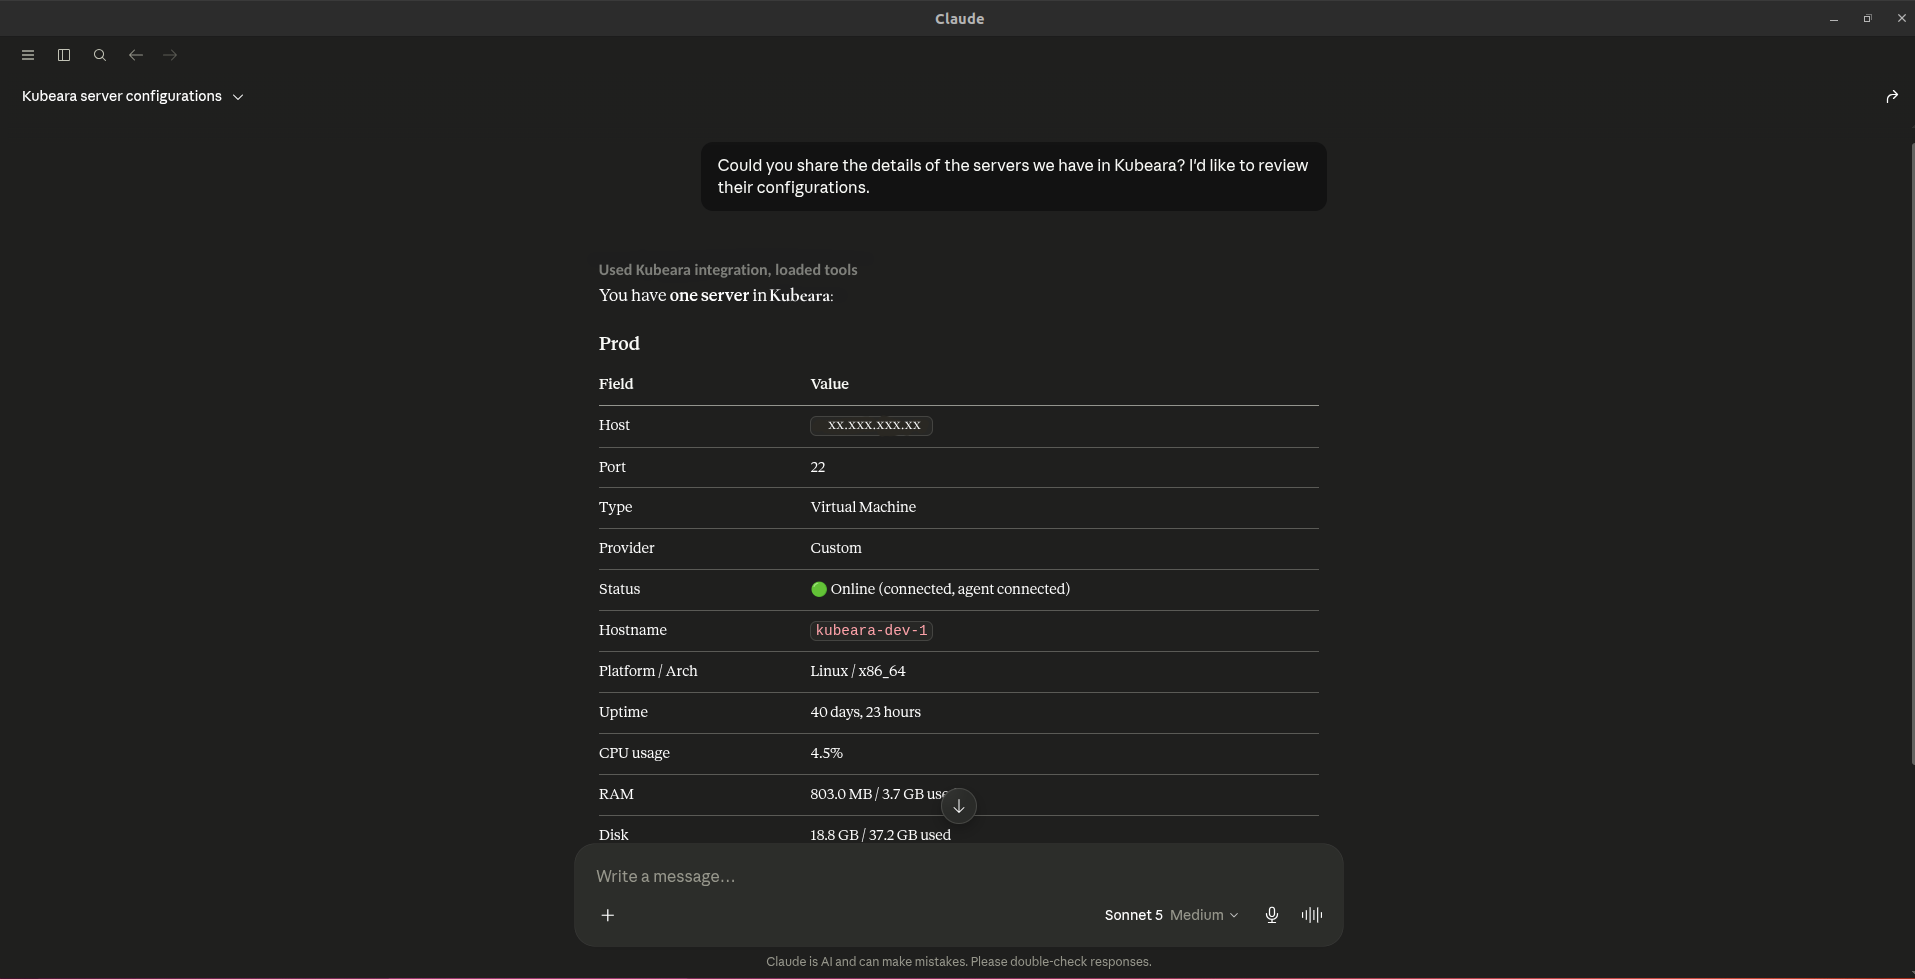
Task: Click the RAM field label
Action: point(616,794)
